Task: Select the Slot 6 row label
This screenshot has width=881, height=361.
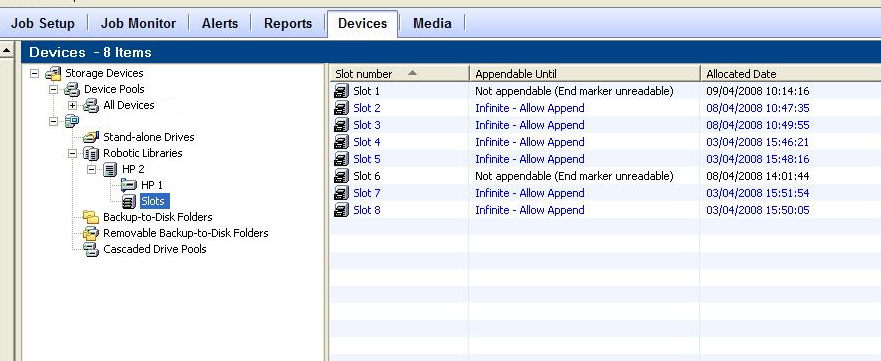Action: (x=367, y=176)
